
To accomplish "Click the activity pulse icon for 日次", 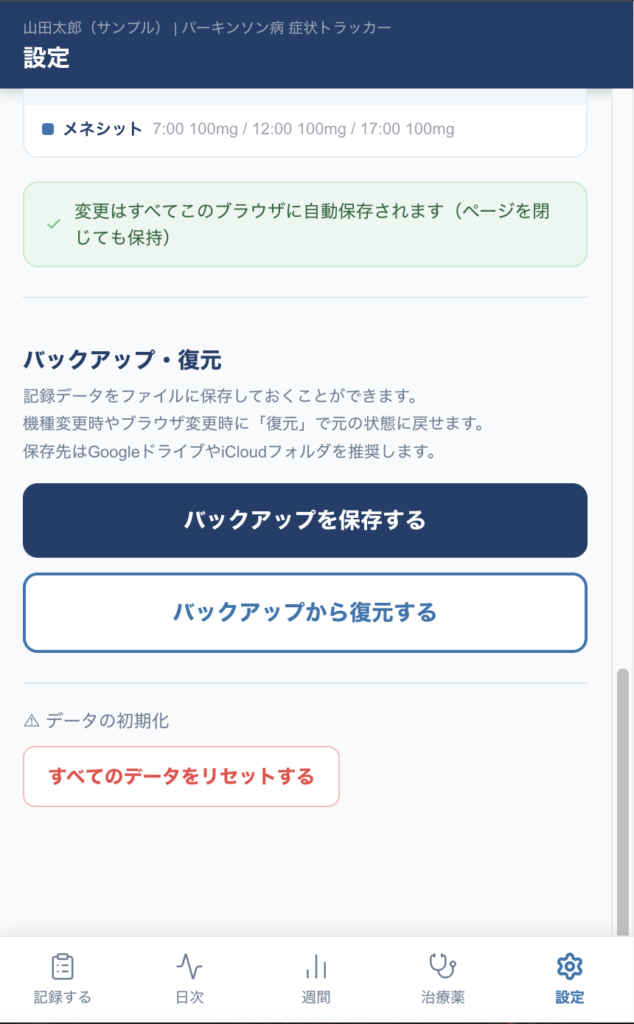I will point(189,966).
